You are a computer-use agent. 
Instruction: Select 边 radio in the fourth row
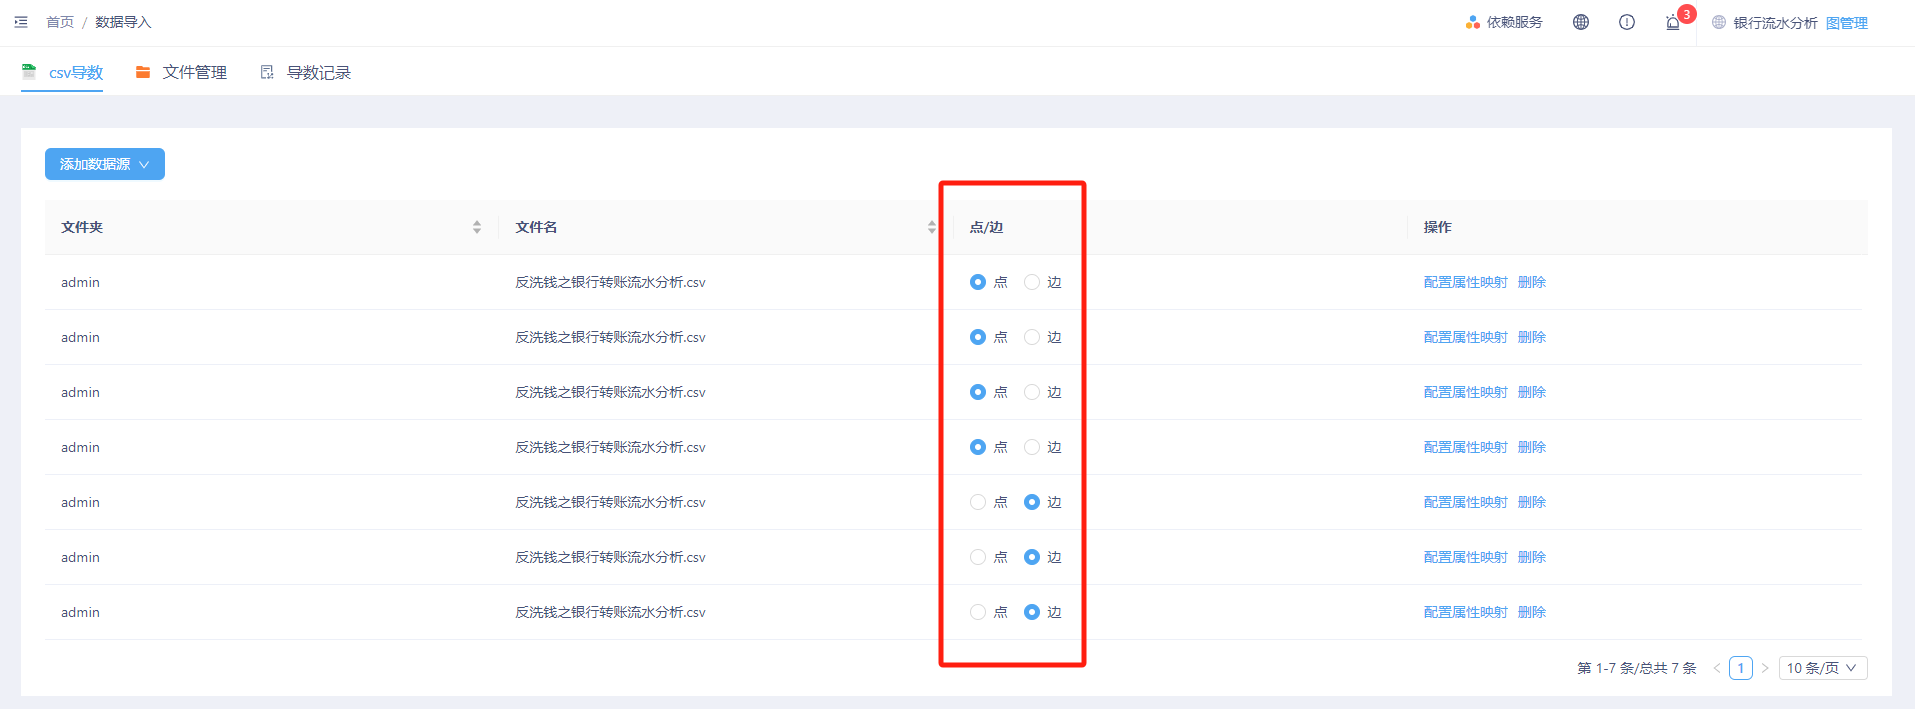tap(1032, 447)
